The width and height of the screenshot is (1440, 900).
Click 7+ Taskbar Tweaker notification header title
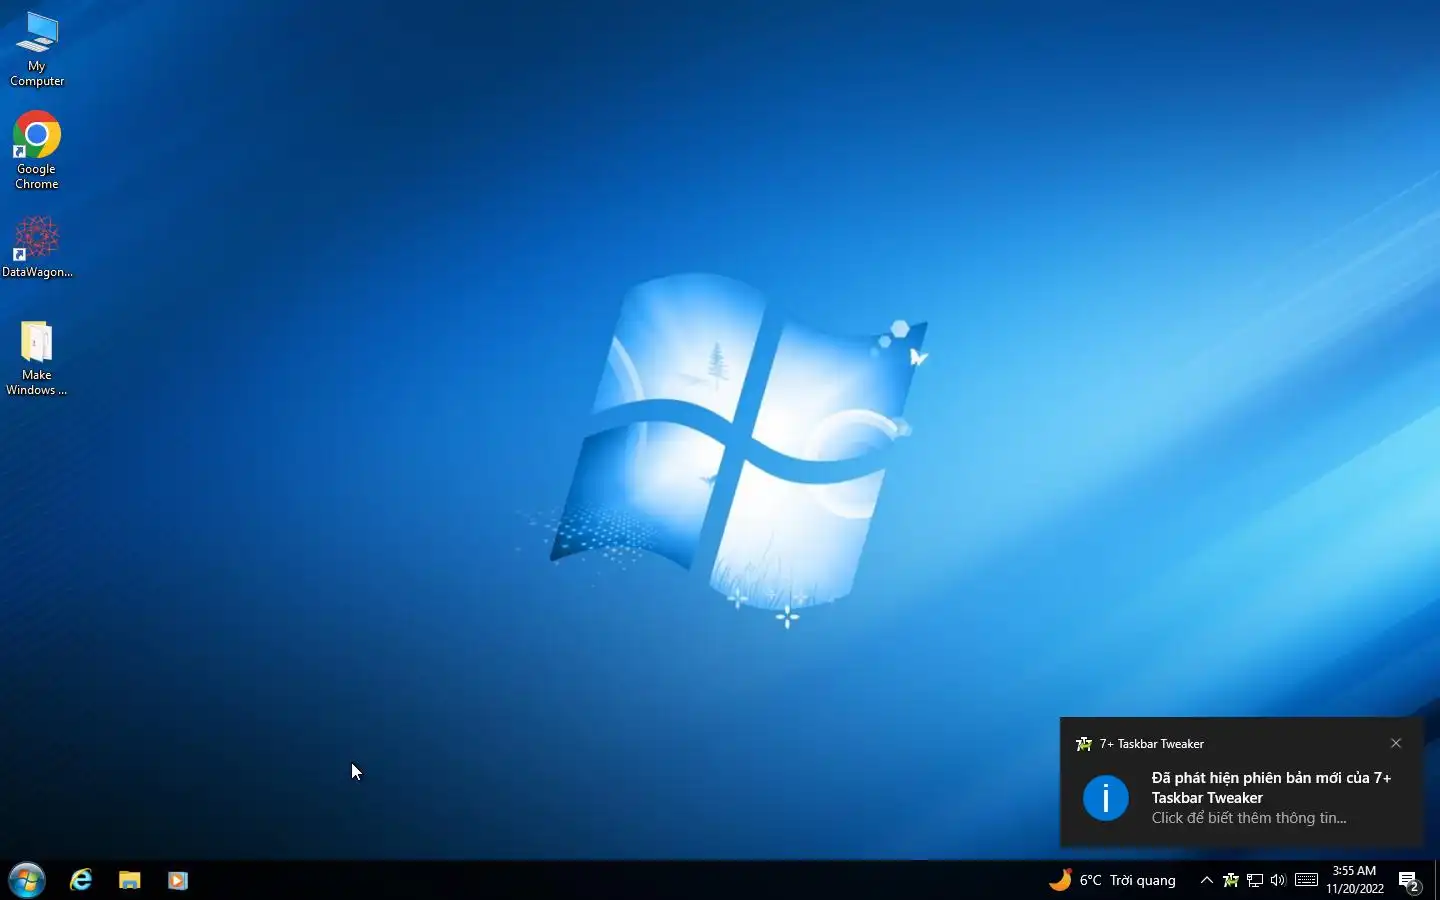1152,744
